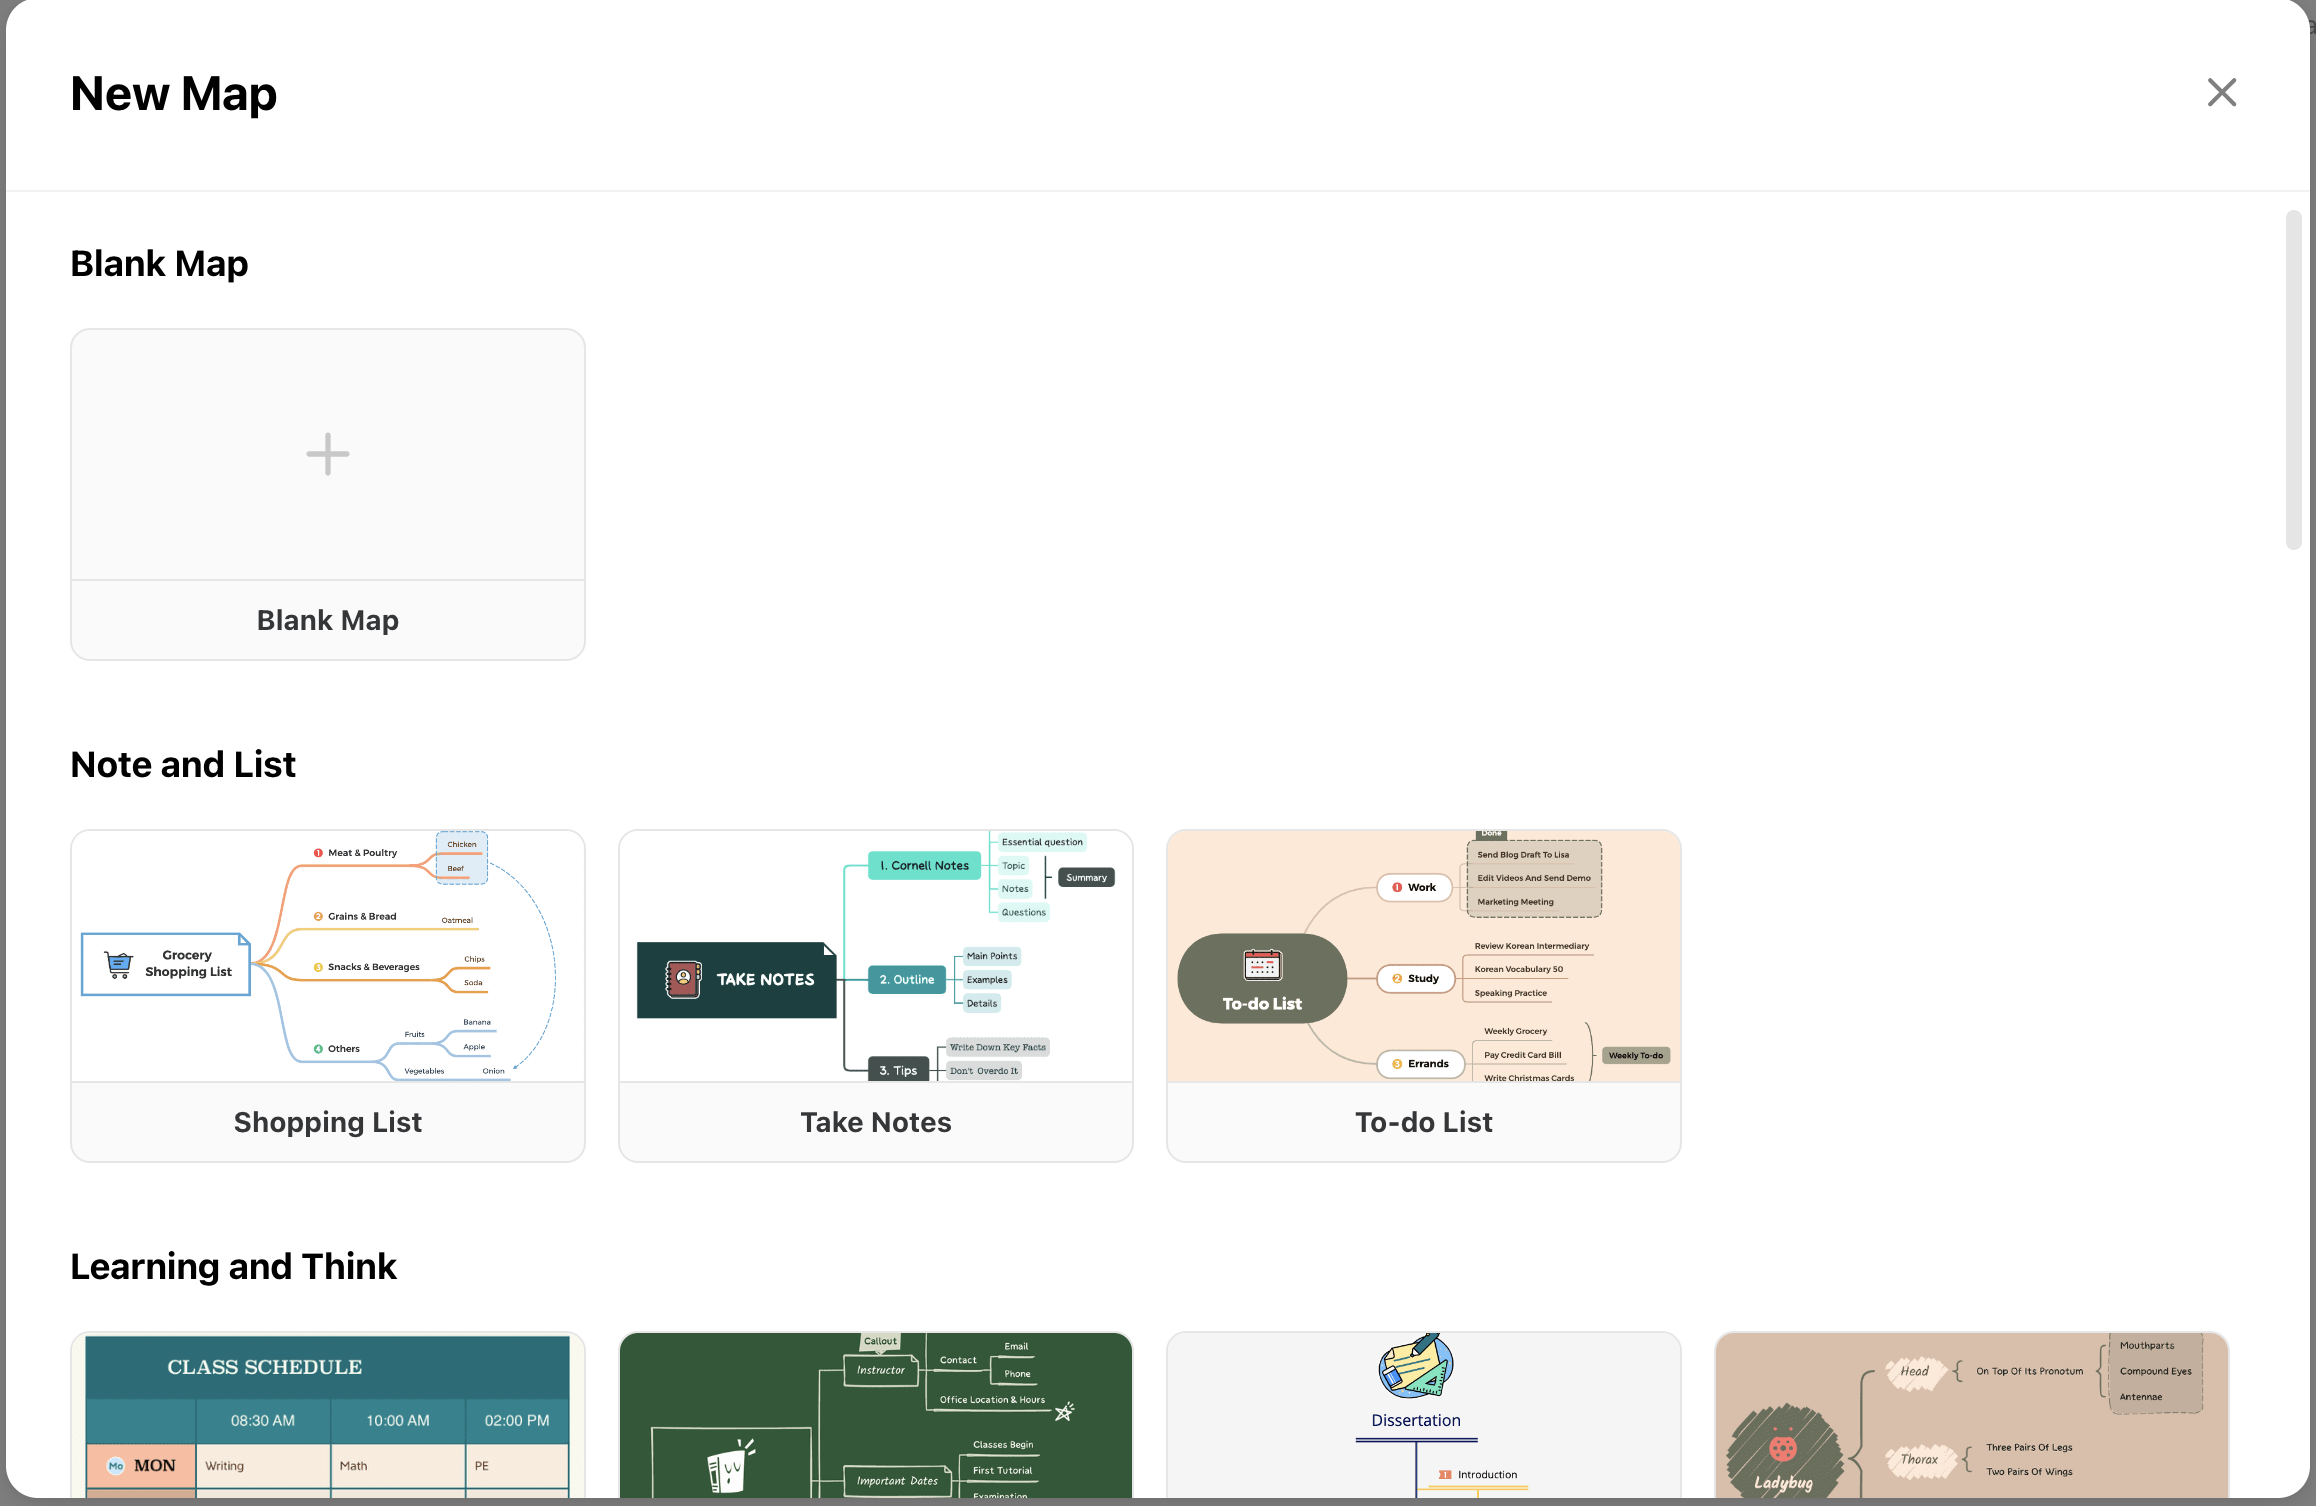Screen dimensions: 2316x1506
Task: Click the Blank Map card label
Action: (x=327, y=620)
